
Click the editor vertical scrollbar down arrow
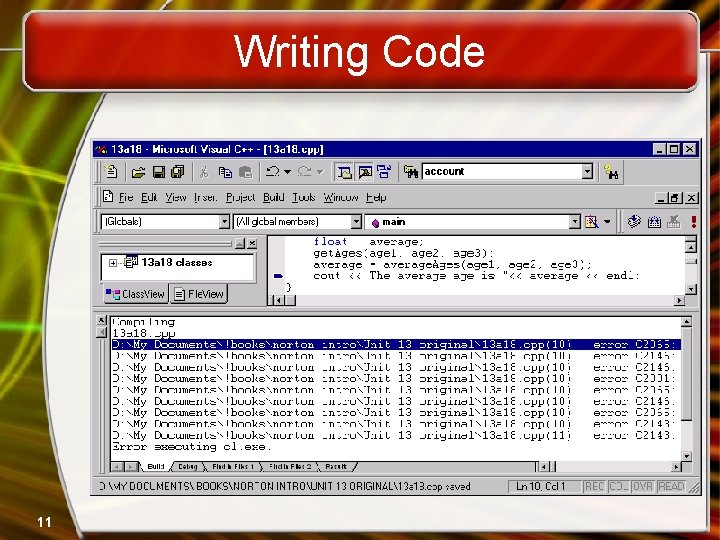pyautogui.click(x=691, y=289)
